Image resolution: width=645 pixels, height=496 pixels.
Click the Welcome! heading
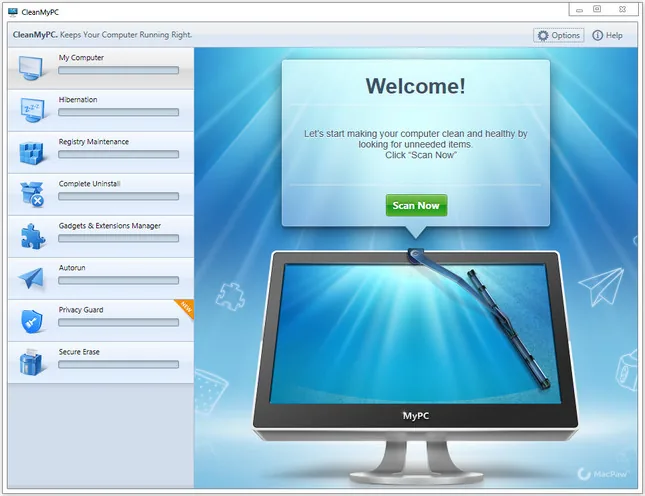point(416,86)
